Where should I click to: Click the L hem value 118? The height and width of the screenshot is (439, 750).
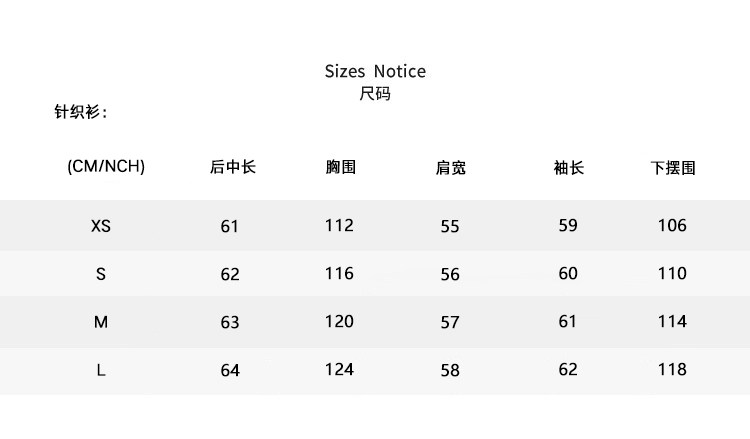coord(672,369)
